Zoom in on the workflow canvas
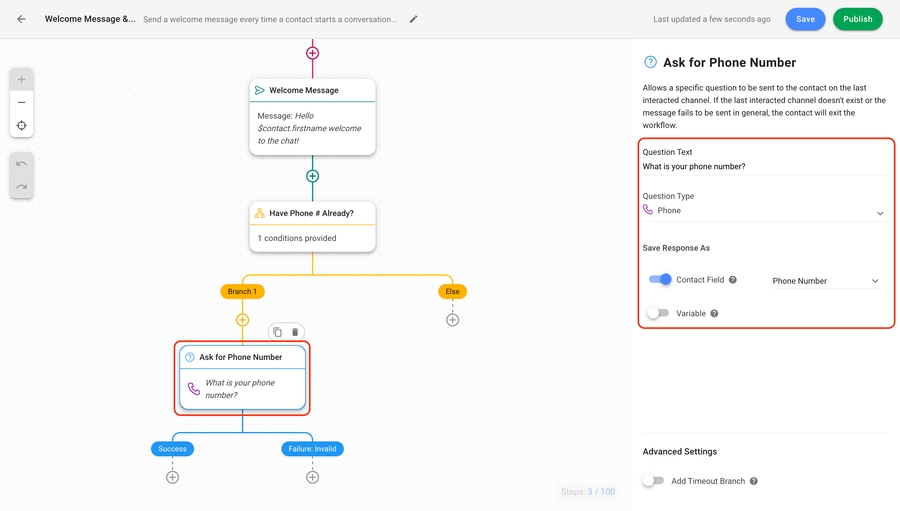 [21, 79]
